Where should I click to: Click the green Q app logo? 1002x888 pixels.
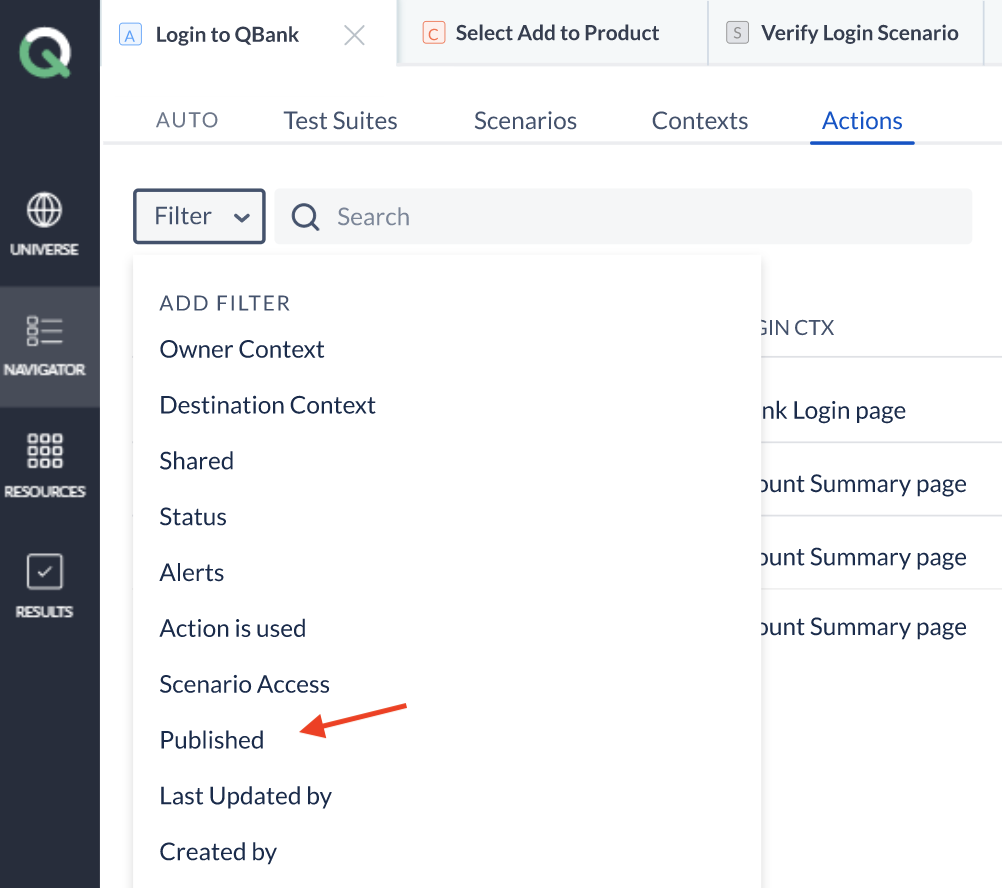(x=45, y=52)
